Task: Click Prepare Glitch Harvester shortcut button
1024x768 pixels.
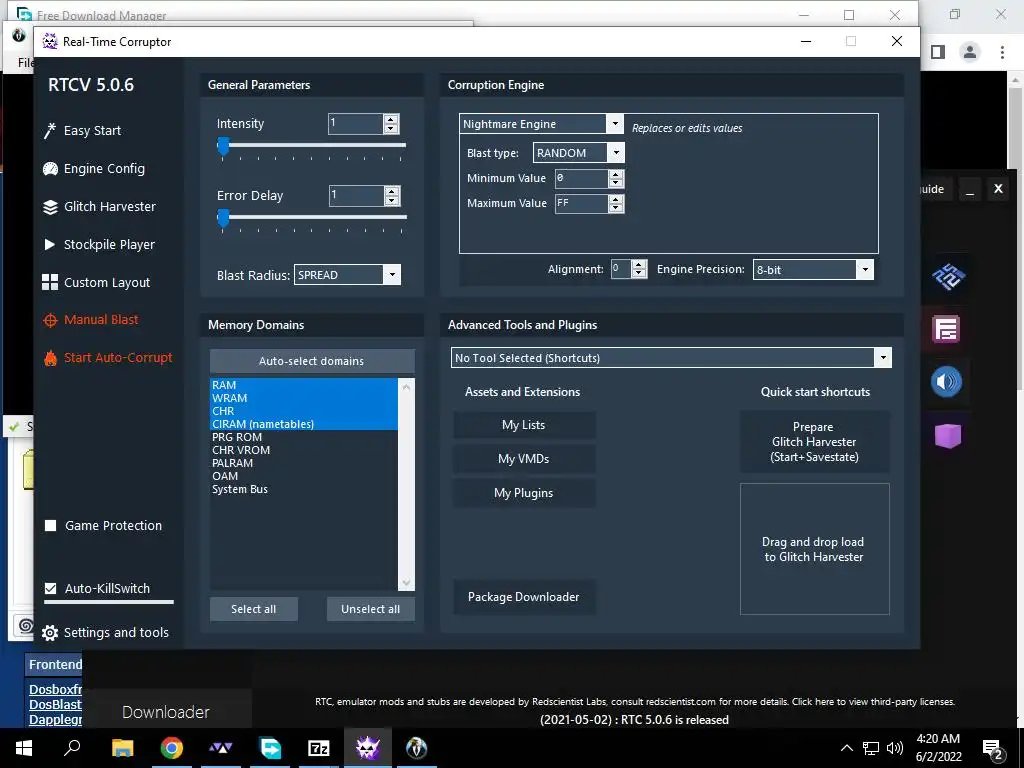Action: [814, 442]
